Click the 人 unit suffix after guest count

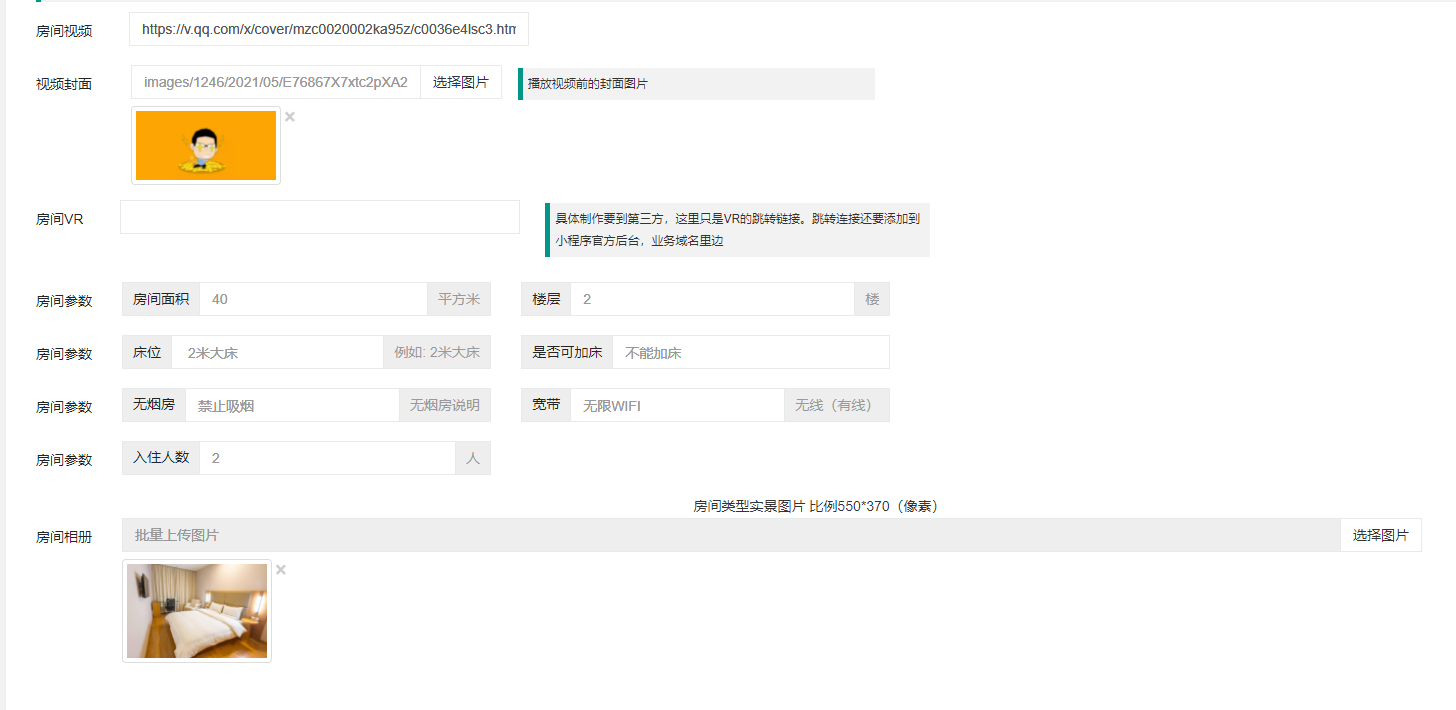[473, 458]
